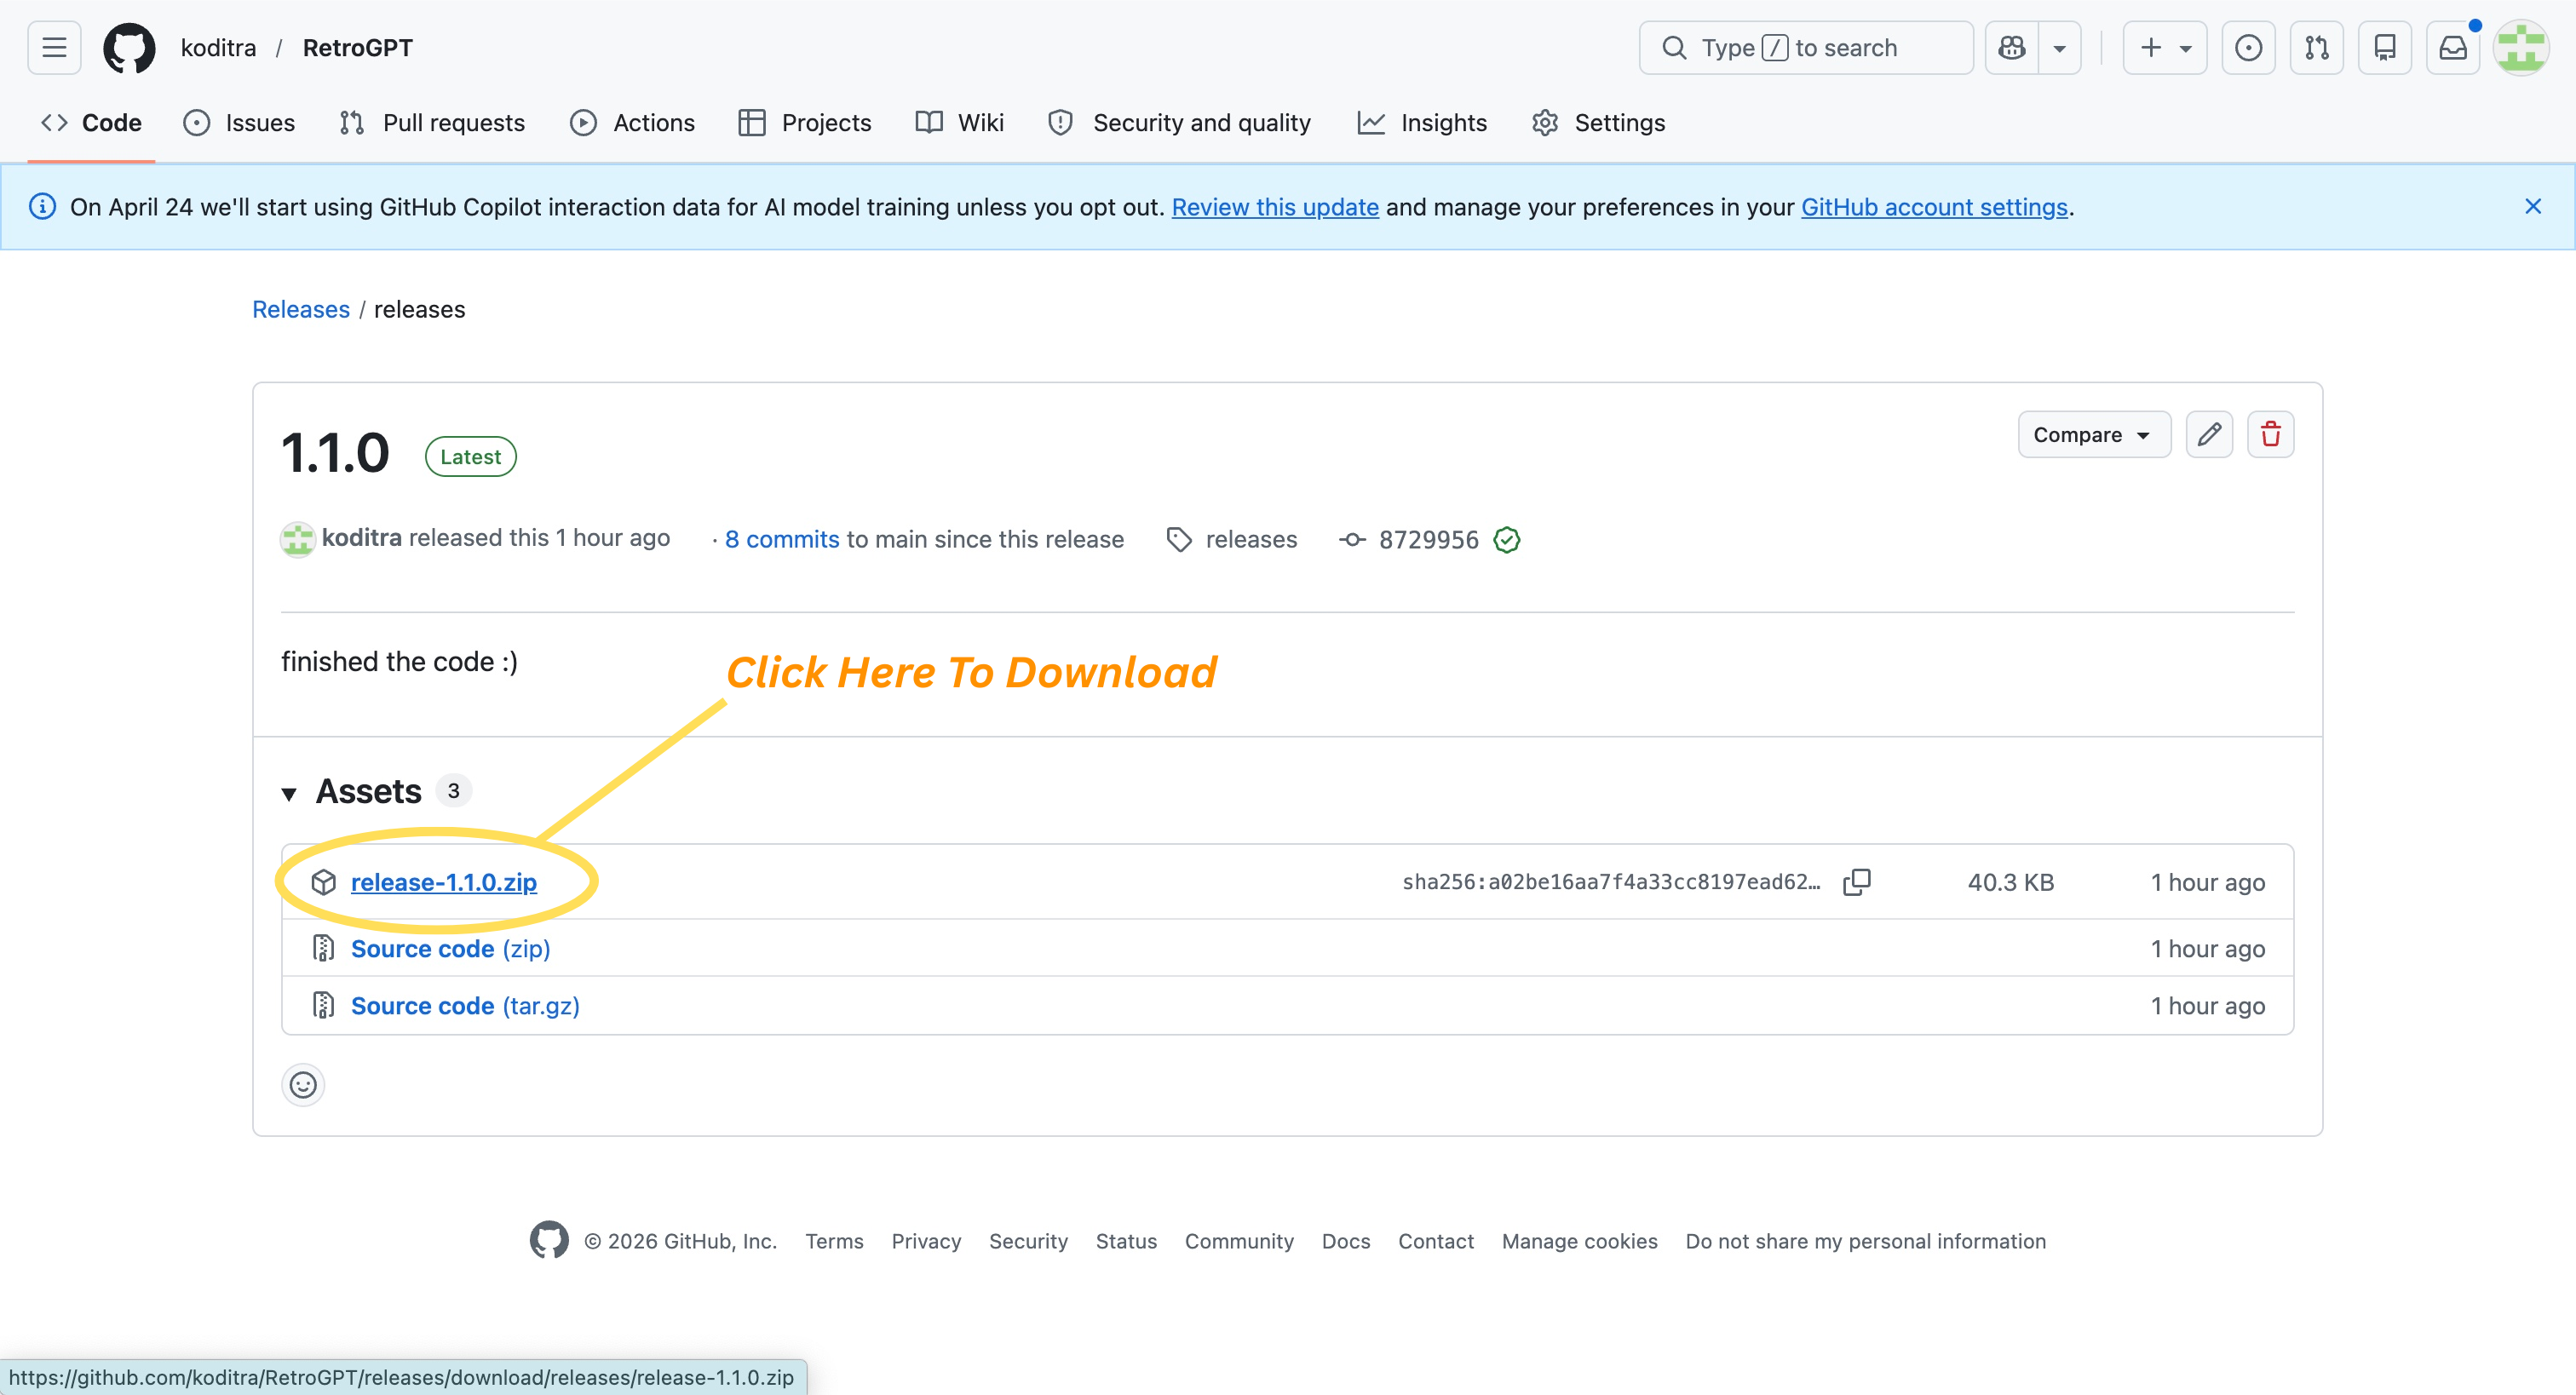Open the Copilot chat icon
This screenshot has height=1395, width=2576.
2012,48
